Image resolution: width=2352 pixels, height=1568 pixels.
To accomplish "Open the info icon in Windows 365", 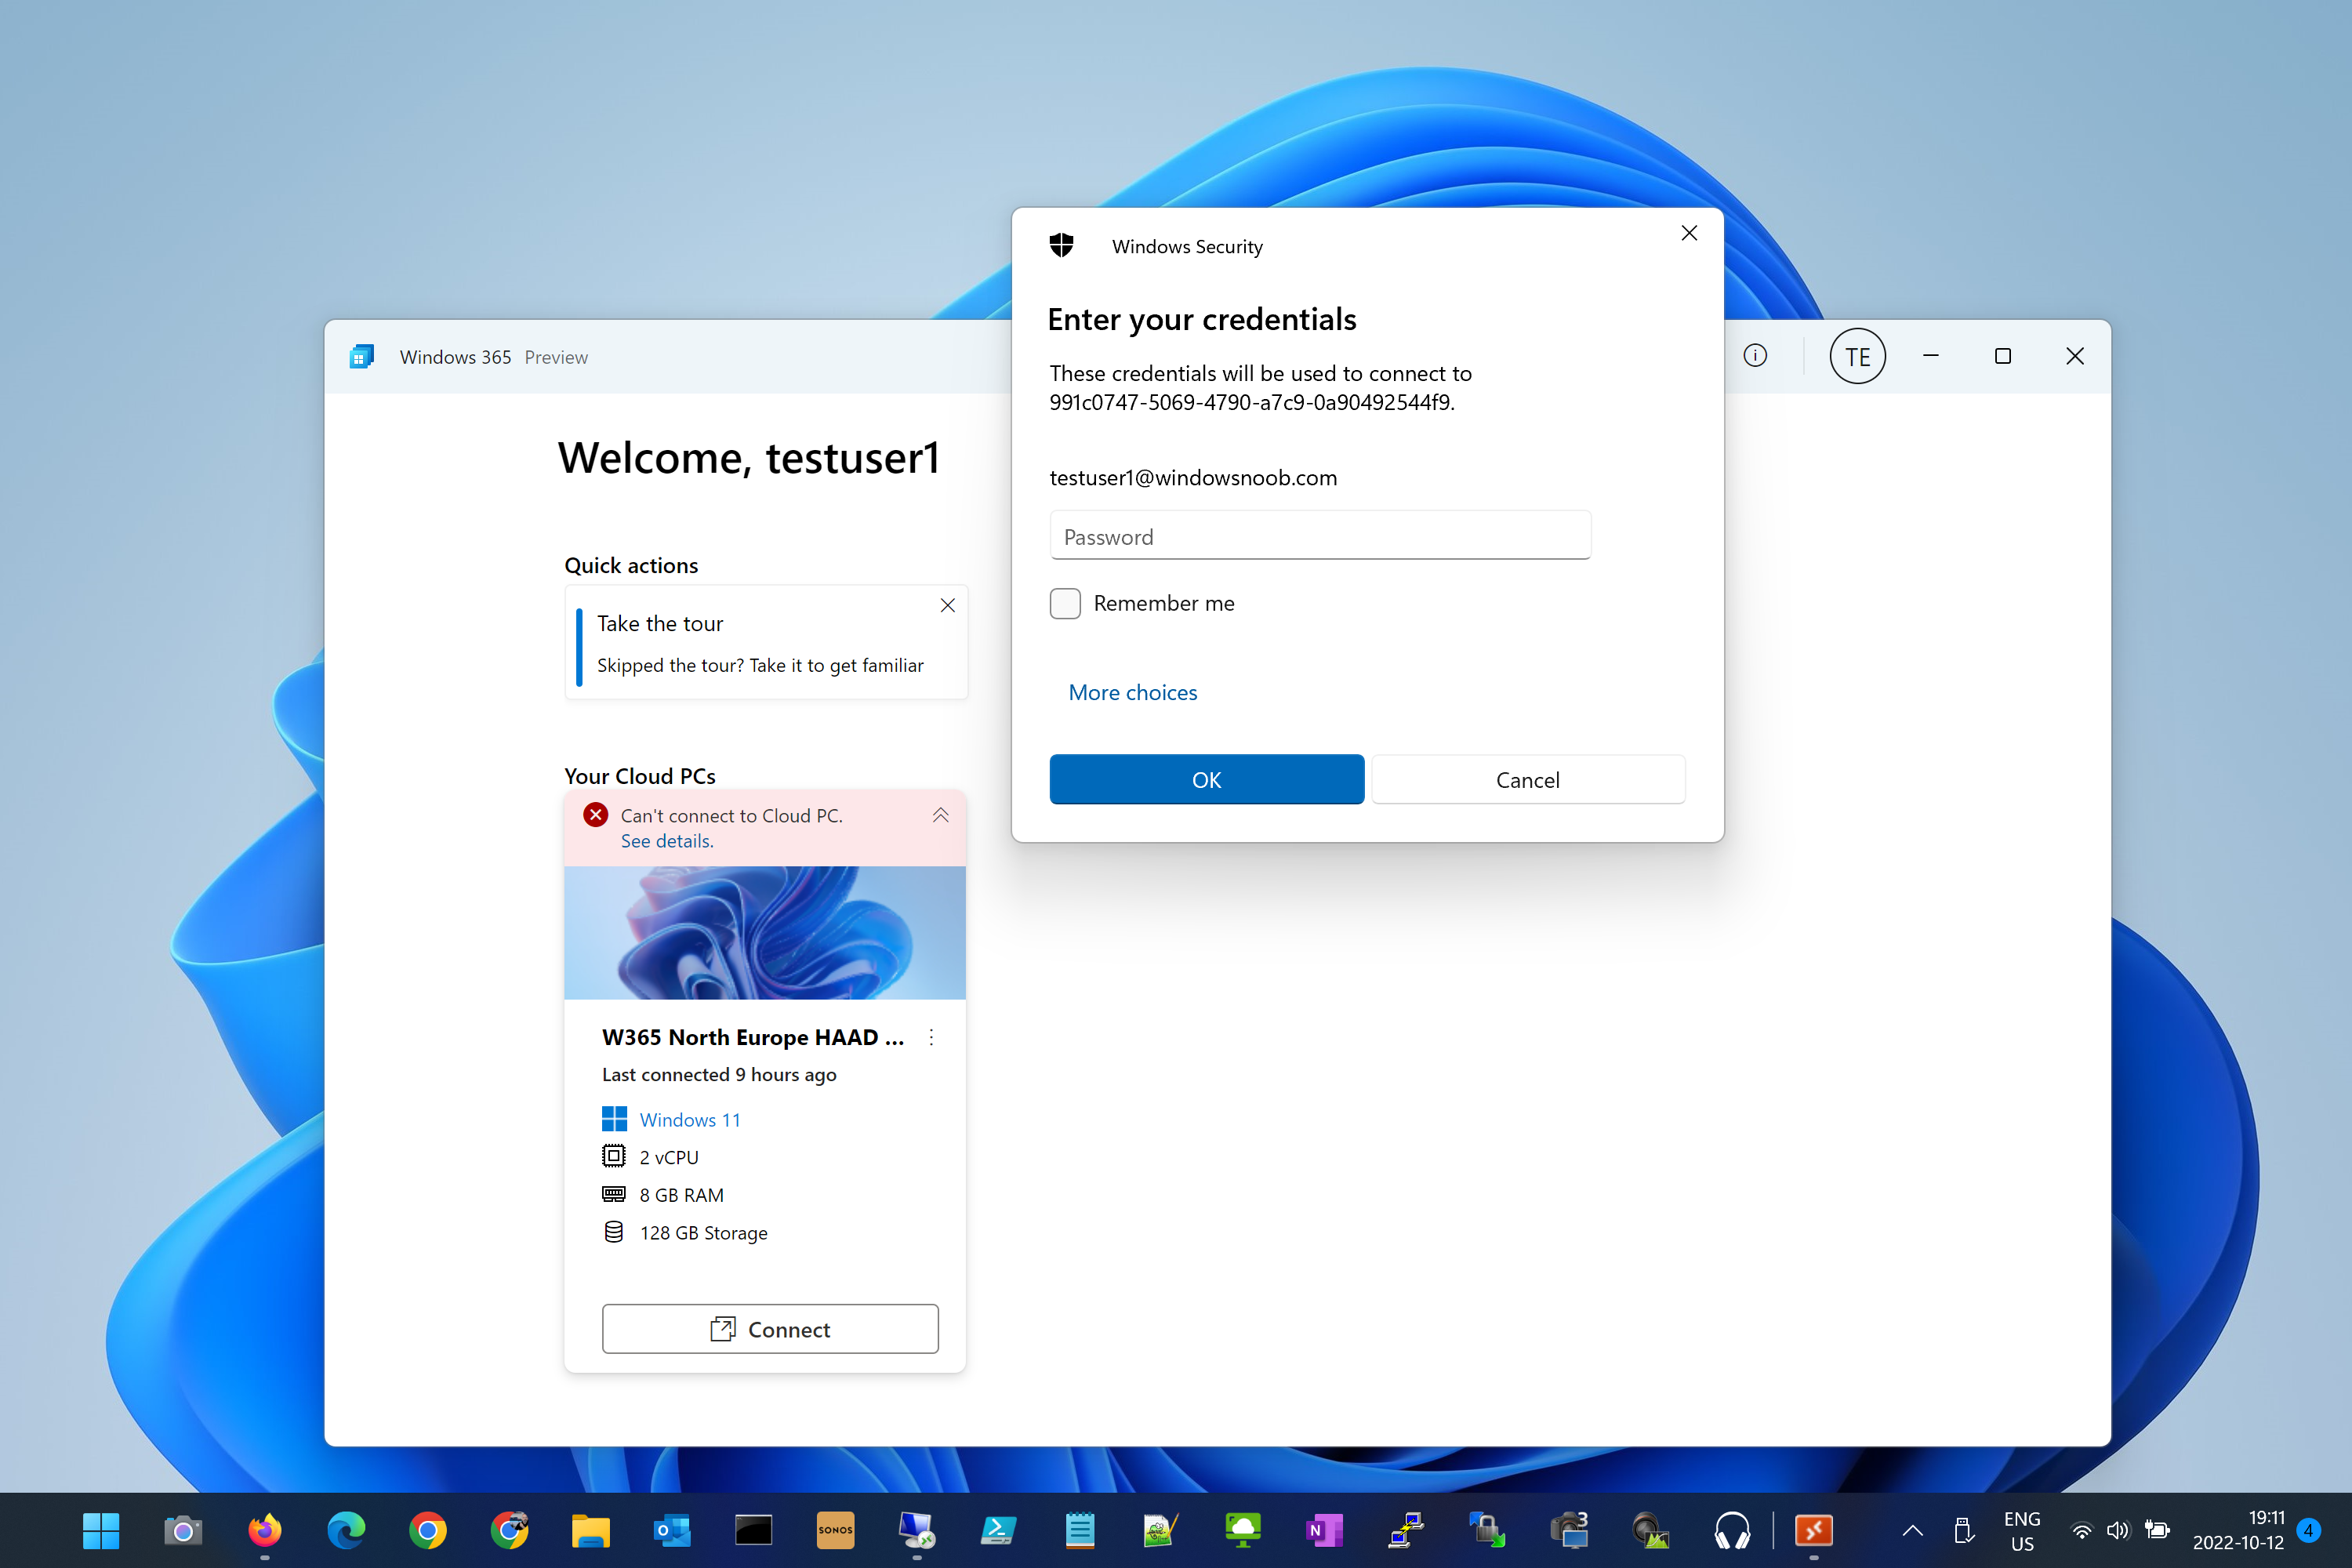I will [x=1755, y=356].
